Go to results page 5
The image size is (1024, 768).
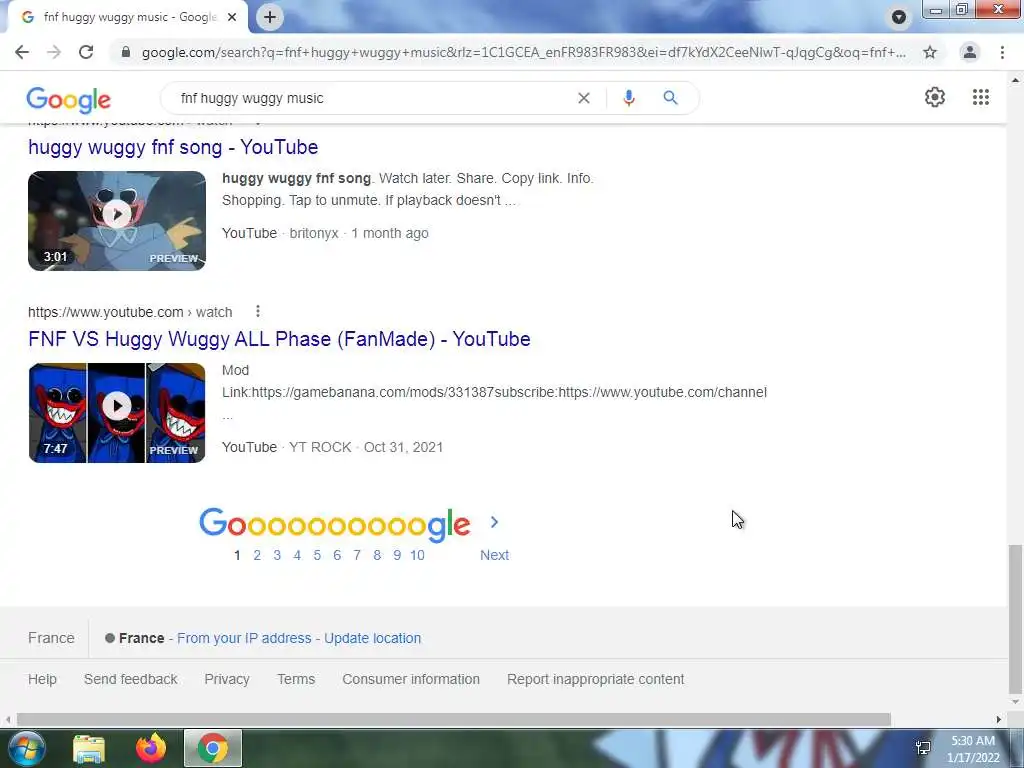(317, 555)
